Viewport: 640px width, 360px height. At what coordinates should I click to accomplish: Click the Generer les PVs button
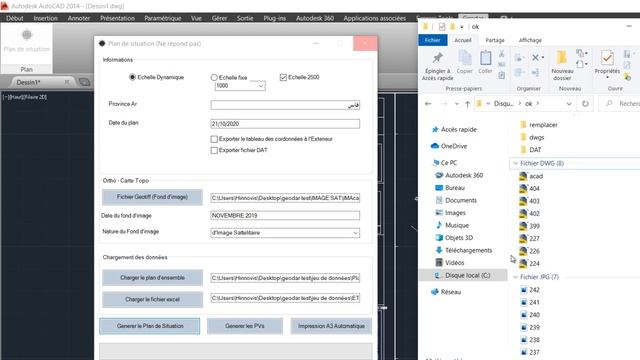[245, 326]
